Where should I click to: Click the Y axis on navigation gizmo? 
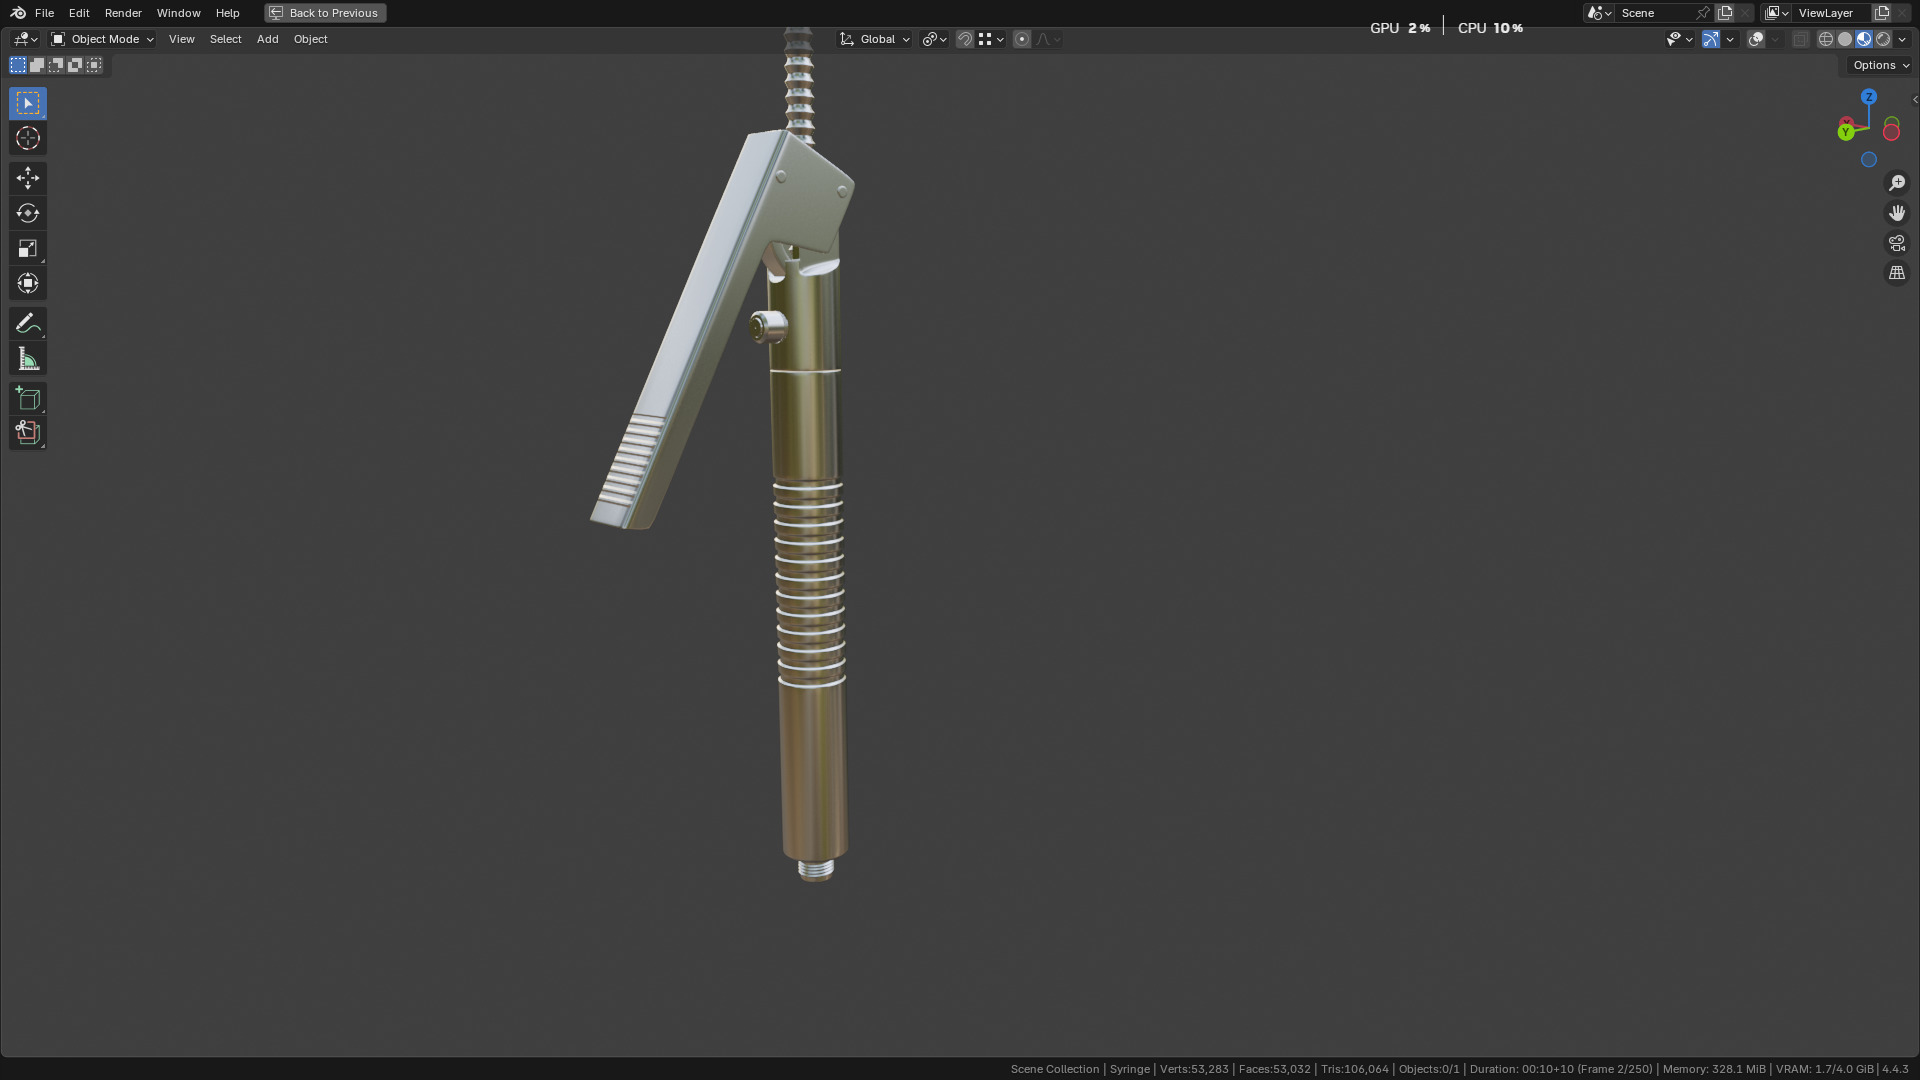[1846, 132]
